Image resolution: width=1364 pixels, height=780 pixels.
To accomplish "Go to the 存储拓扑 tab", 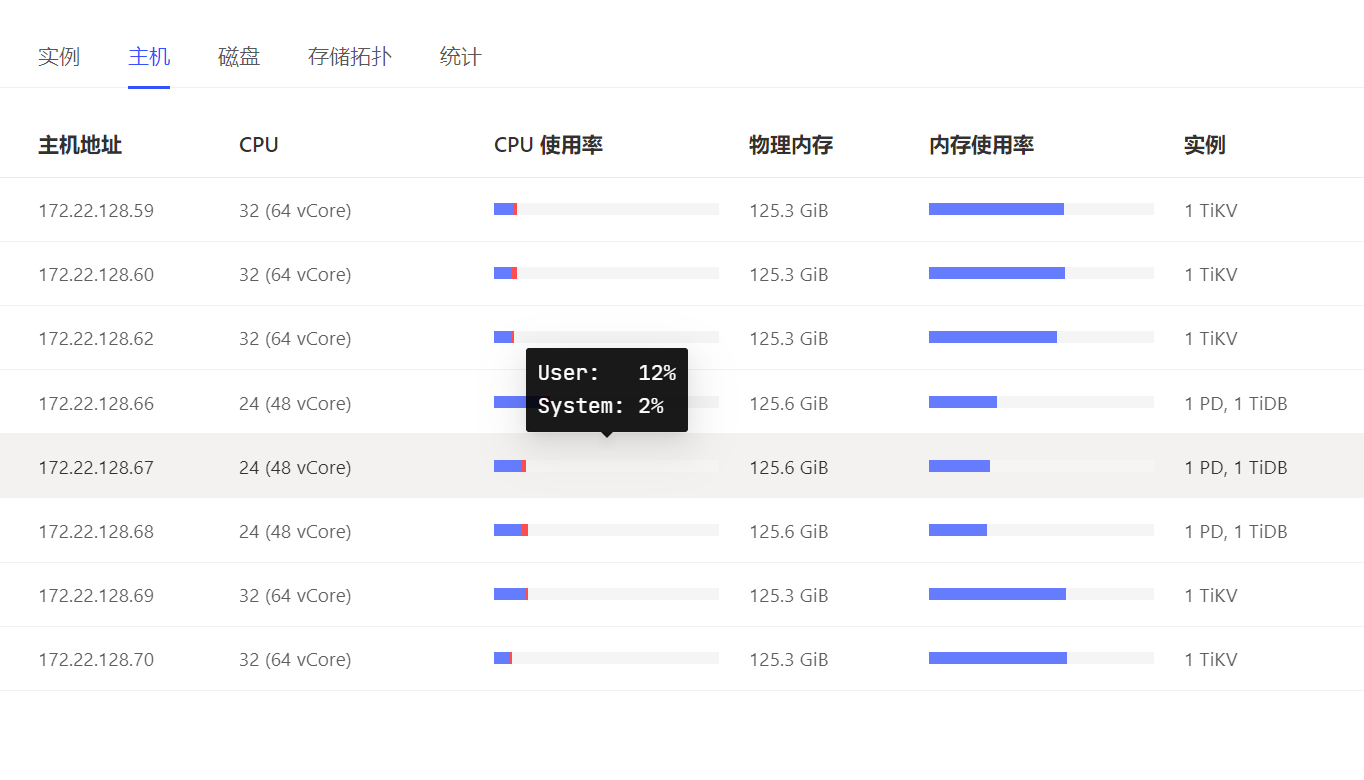I will [x=350, y=57].
